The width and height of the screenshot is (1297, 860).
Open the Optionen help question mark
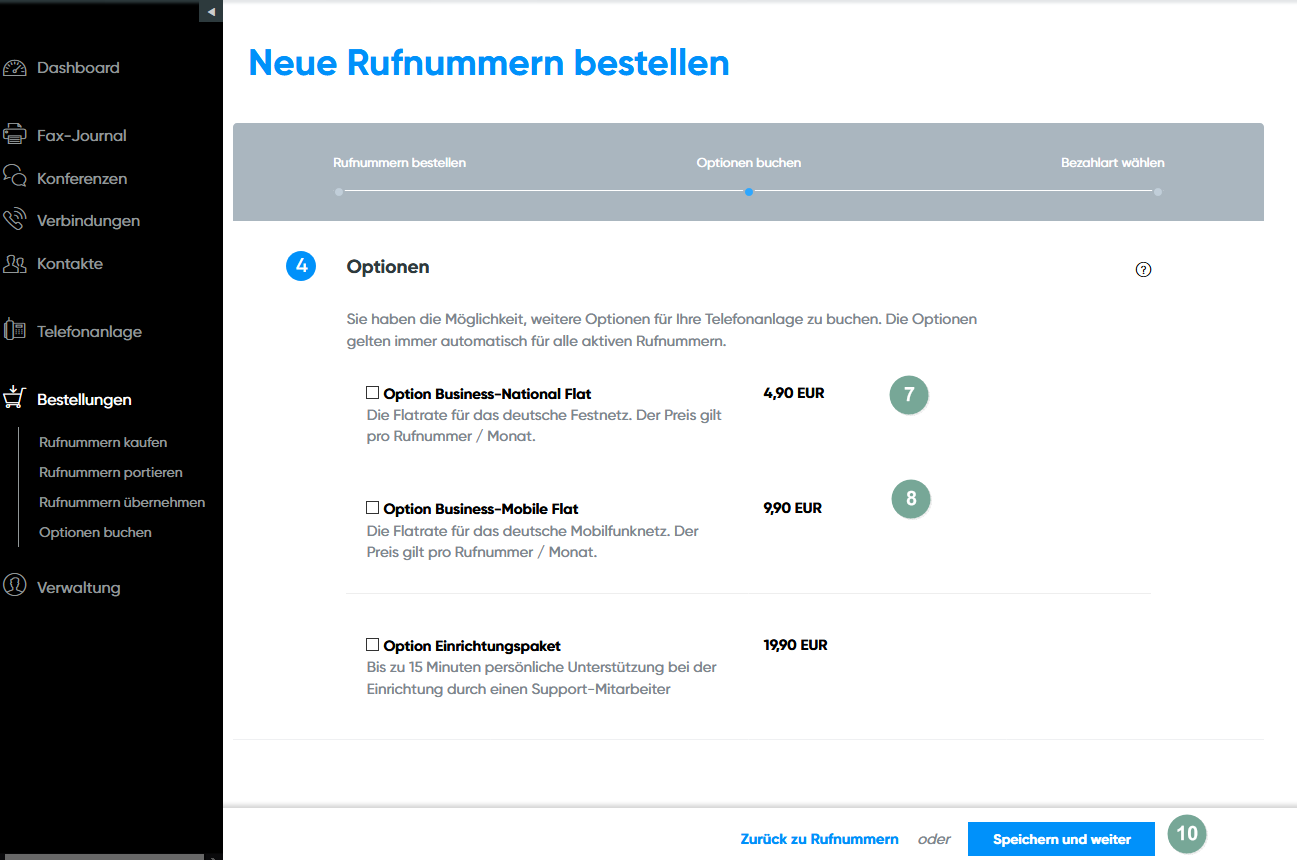(x=1144, y=269)
